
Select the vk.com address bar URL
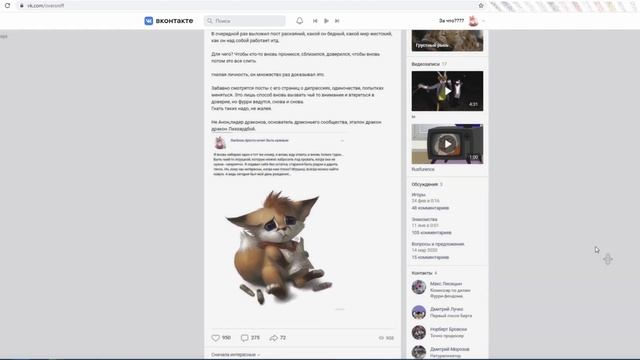[x=46, y=6]
